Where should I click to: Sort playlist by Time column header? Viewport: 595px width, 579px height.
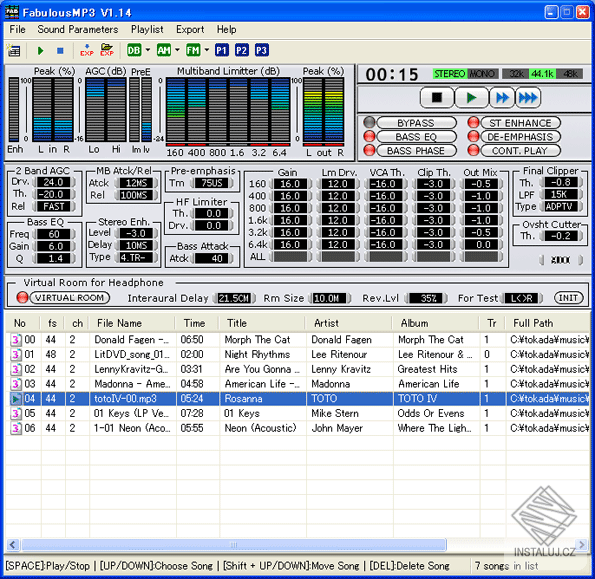click(197, 323)
